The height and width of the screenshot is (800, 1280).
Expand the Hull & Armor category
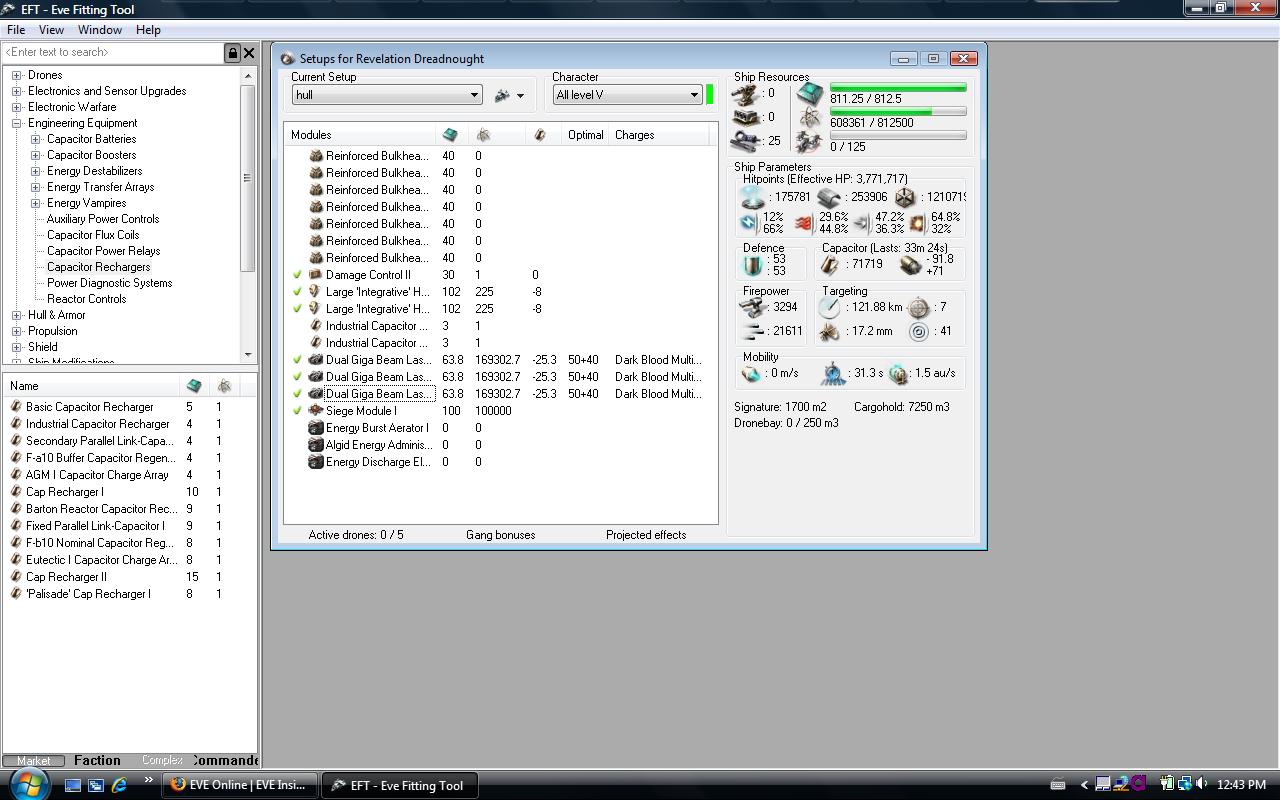point(17,315)
